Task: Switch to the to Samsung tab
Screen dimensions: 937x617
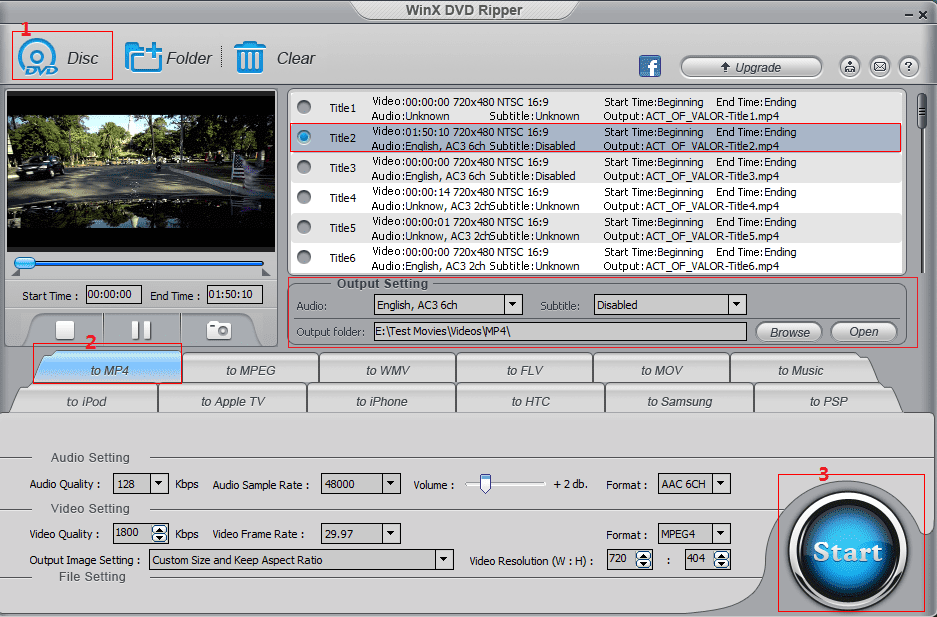Action: 679,401
